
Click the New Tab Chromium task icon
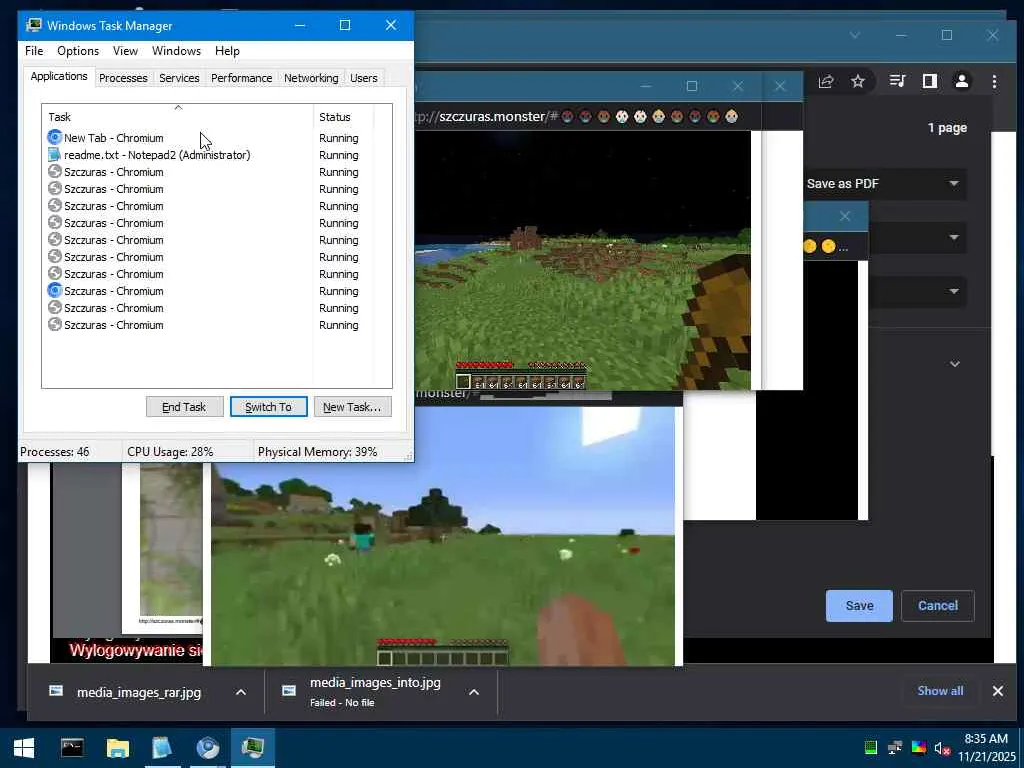point(55,138)
